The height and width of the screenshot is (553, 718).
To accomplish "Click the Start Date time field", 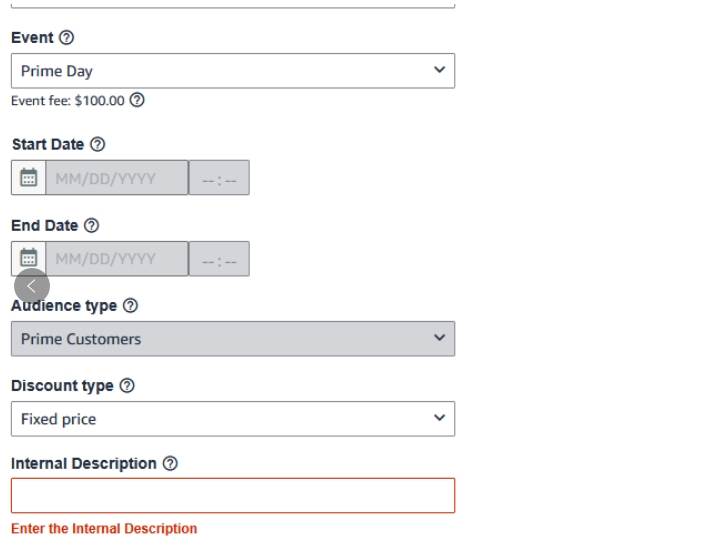I will pos(219,178).
